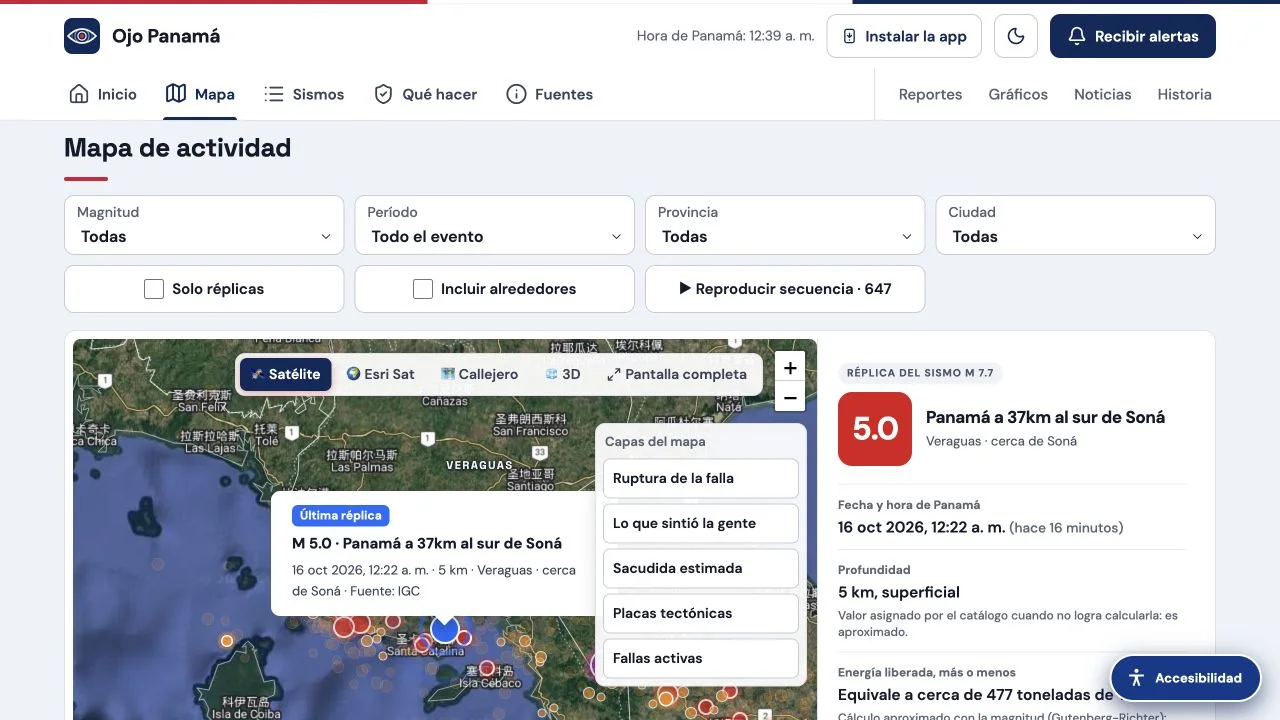Toggle the Lo que sintió la gente layer
The image size is (1280, 720).
[x=701, y=523]
